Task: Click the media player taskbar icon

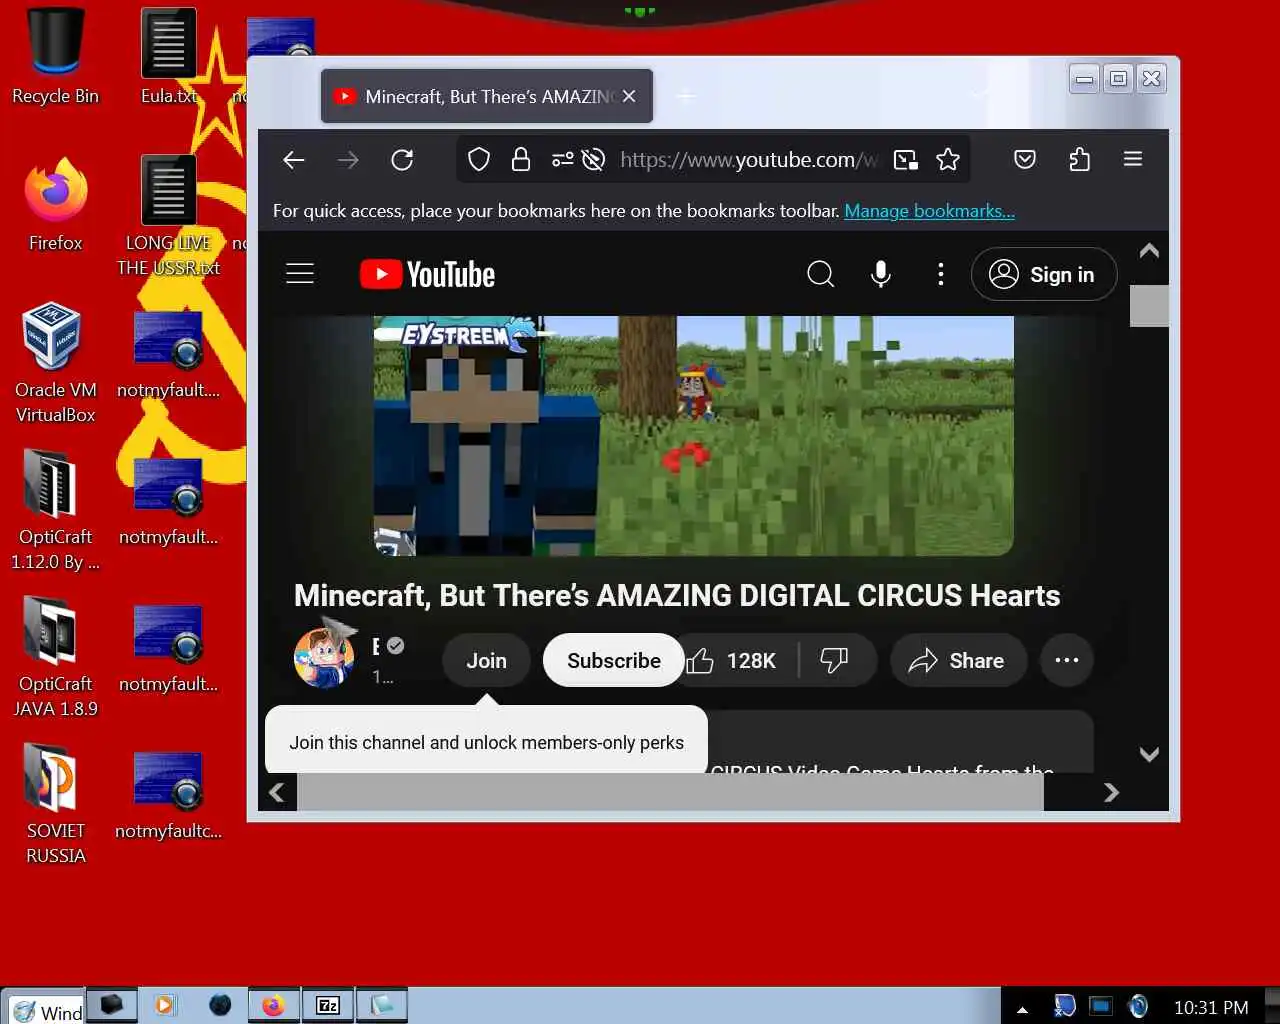Action: 165,1005
